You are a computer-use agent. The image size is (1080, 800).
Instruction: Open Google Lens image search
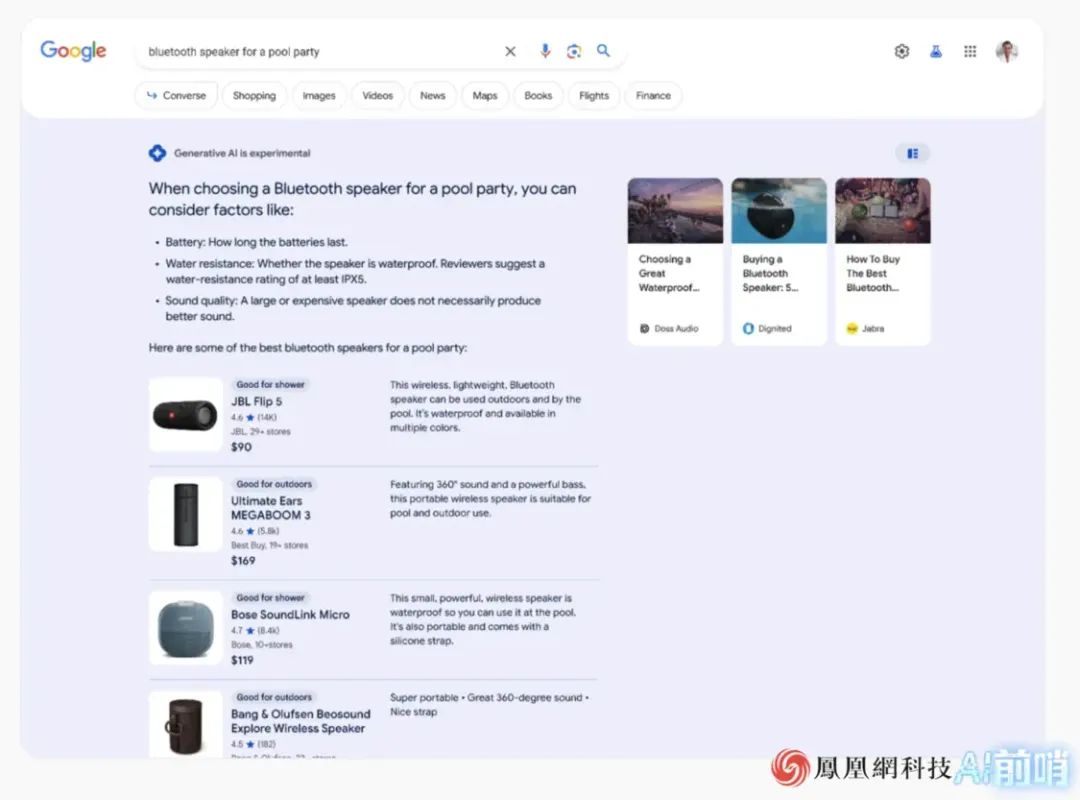click(x=574, y=52)
